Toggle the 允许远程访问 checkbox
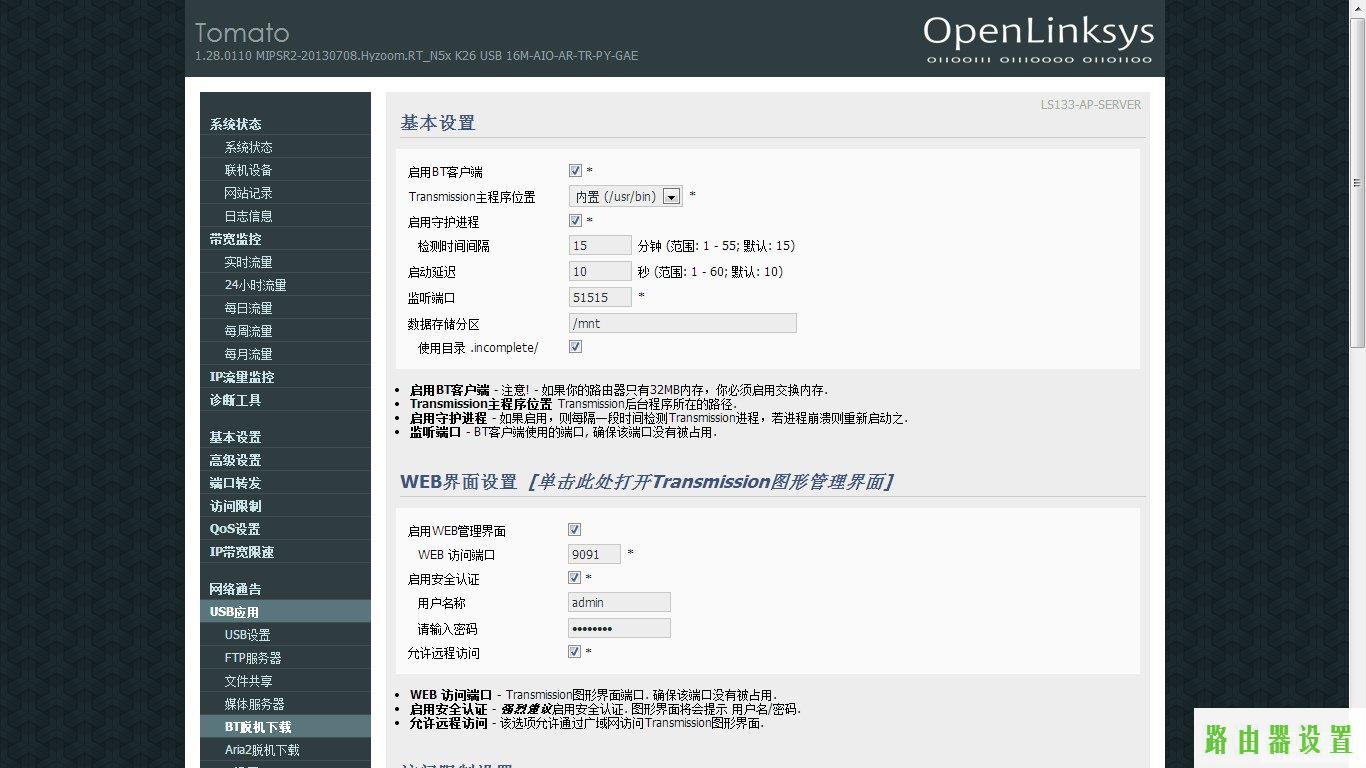Viewport: 1366px width, 768px height. (574, 652)
